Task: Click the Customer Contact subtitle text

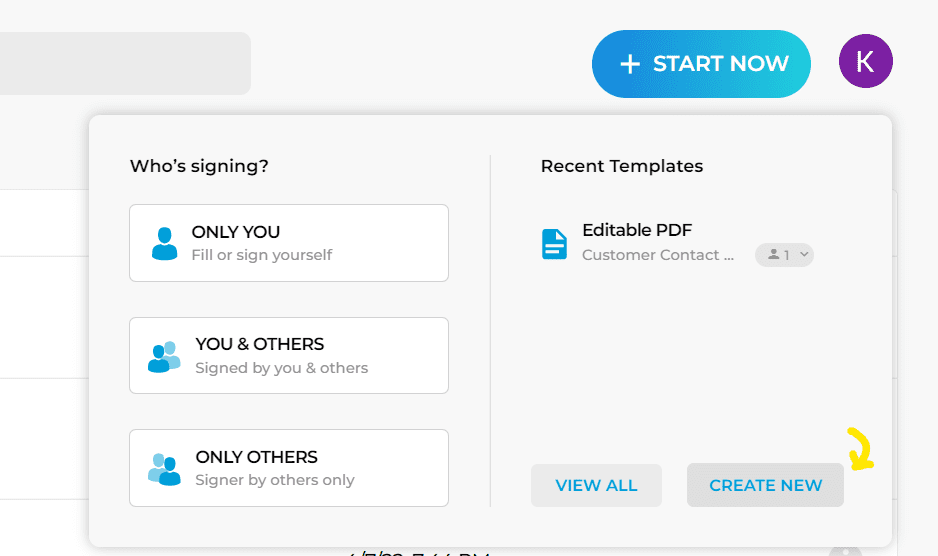Action: coord(658,255)
